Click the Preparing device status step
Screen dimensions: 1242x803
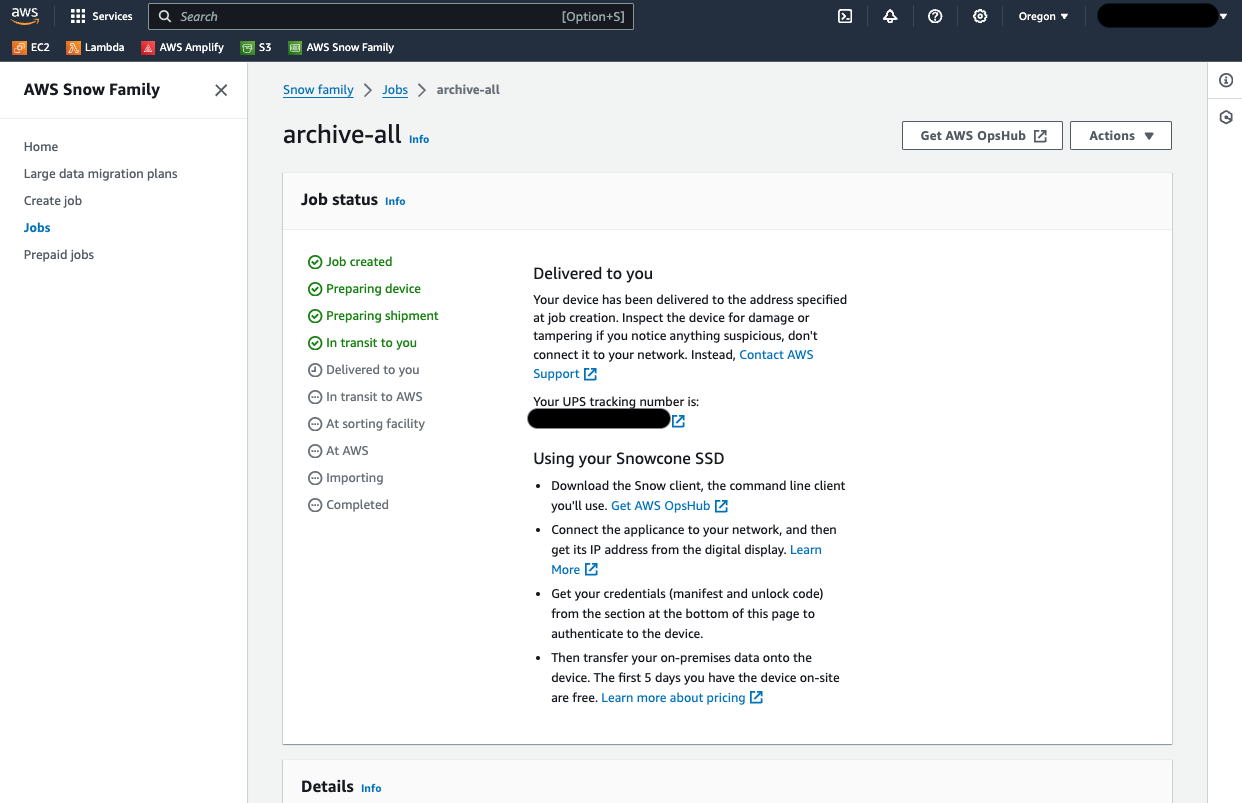364,289
